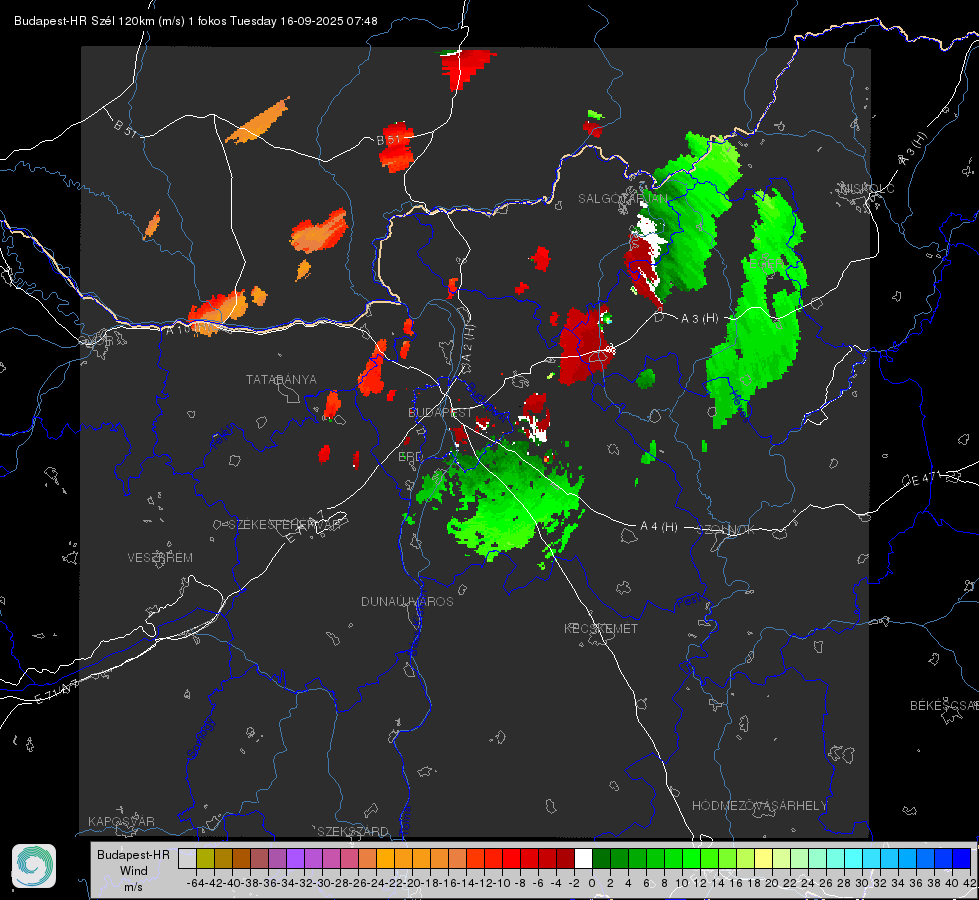Image resolution: width=979 pixels, height=900 pixels.
Task: Click the BÉKÉSCSABA label at right edge
Action: 944,705
